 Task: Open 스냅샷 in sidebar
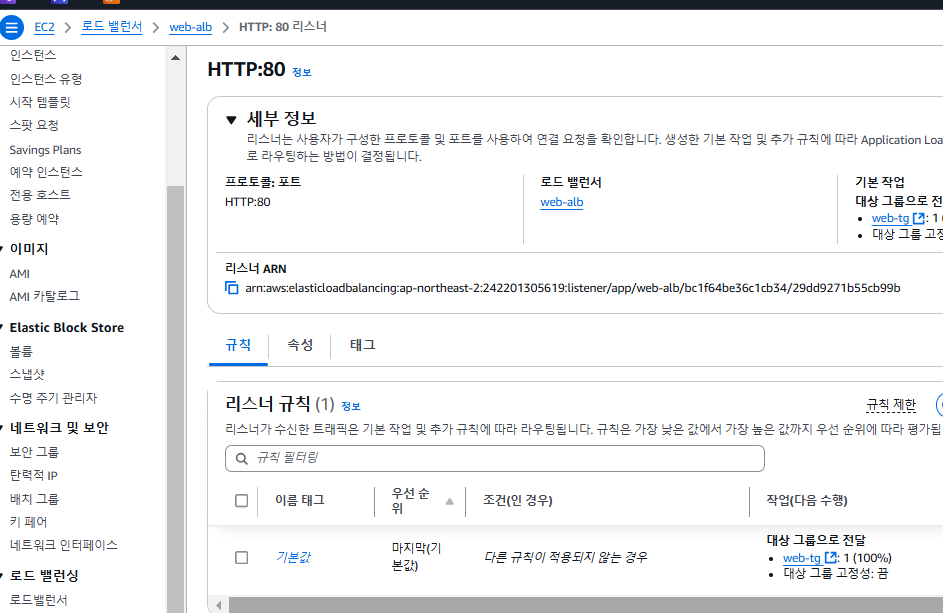pos(27,374)
